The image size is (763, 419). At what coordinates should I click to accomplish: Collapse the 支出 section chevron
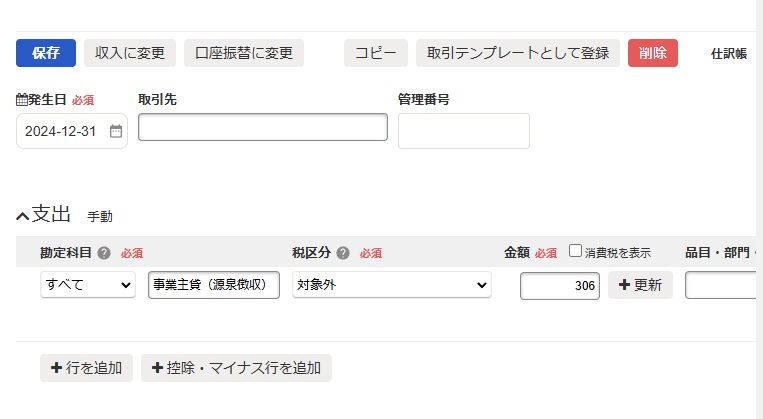point(22,216)
